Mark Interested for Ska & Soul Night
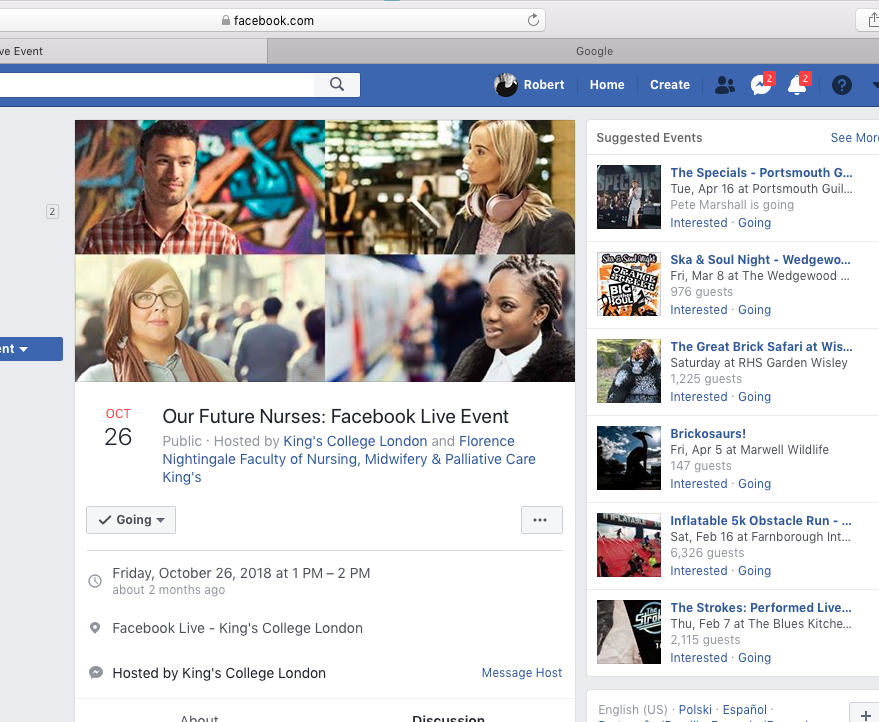This screenshot has height=722, width=879. click(698, 309)
